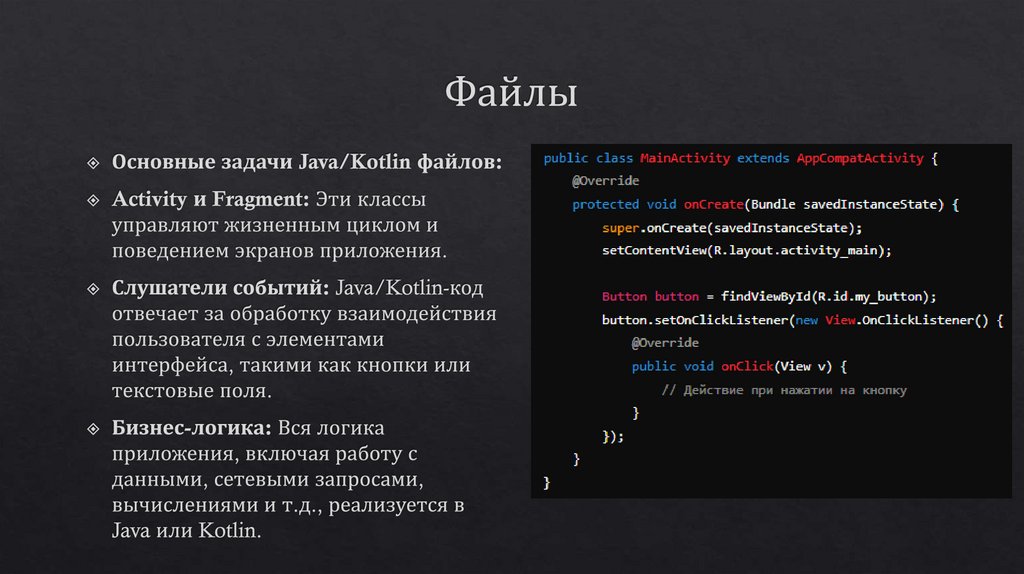Click the text "текстовые поля."
1024x574 pixels.
pyautogui.click(x=191, y=391)
